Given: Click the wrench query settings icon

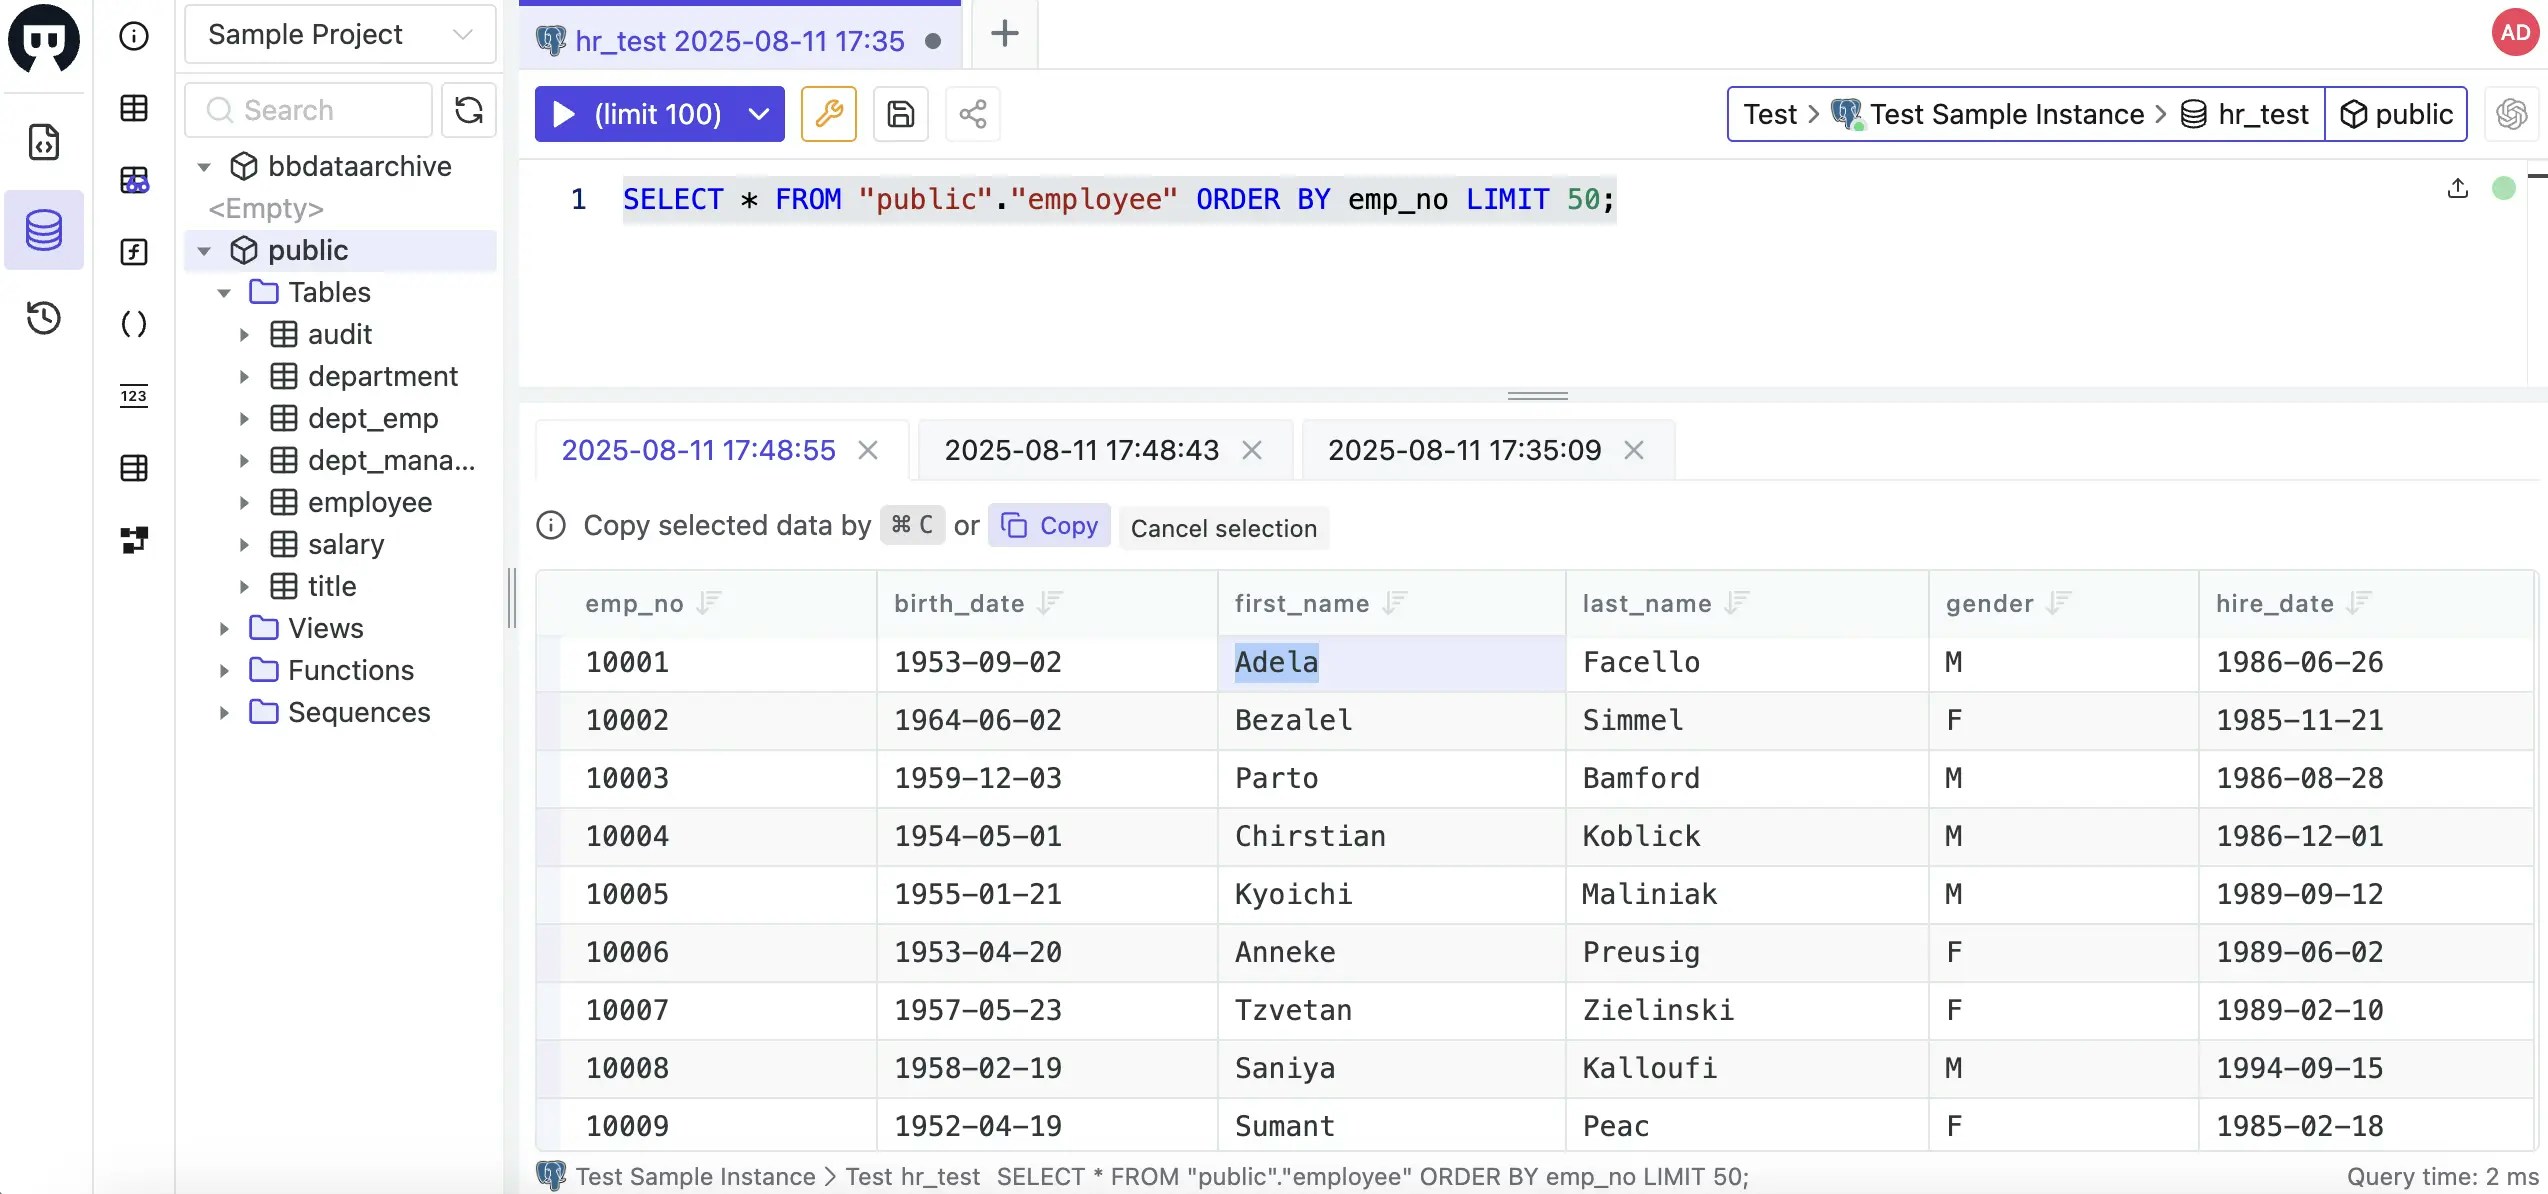Looking at the screenshot, I should [x=828, y=114].
